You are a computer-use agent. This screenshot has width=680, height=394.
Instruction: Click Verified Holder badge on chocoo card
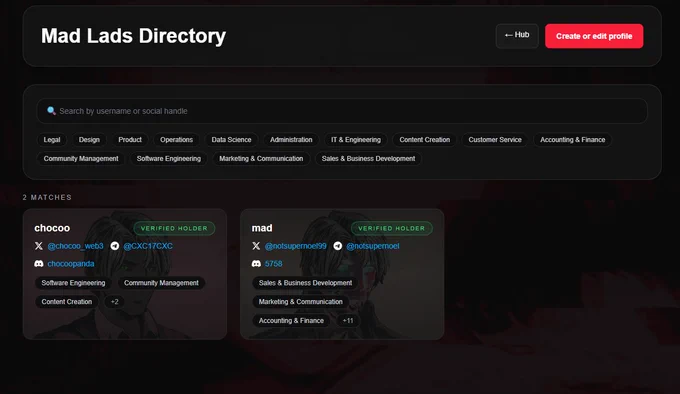[x=174, y=228]
